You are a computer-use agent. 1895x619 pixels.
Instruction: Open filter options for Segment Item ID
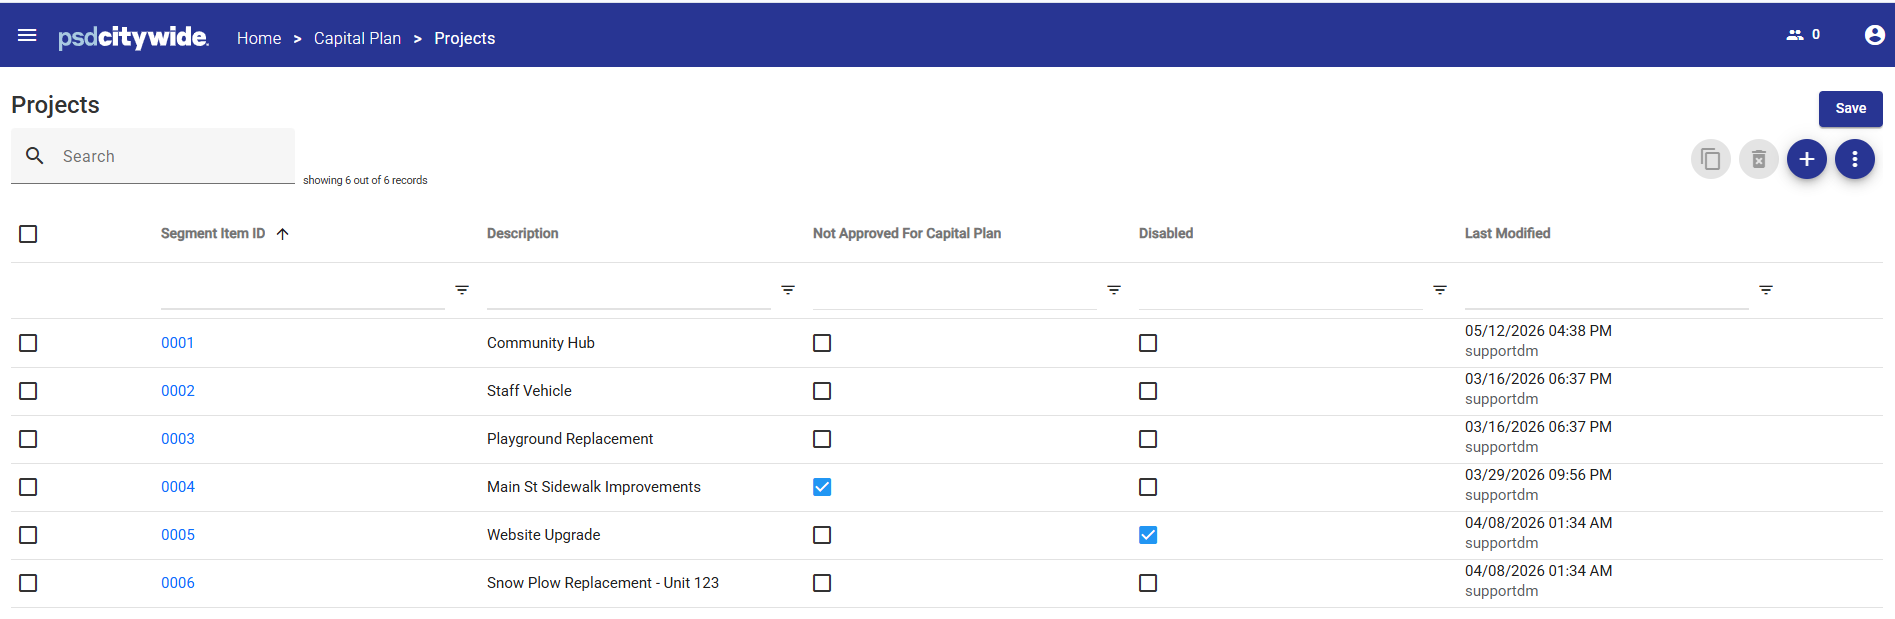tap(462, 290)
